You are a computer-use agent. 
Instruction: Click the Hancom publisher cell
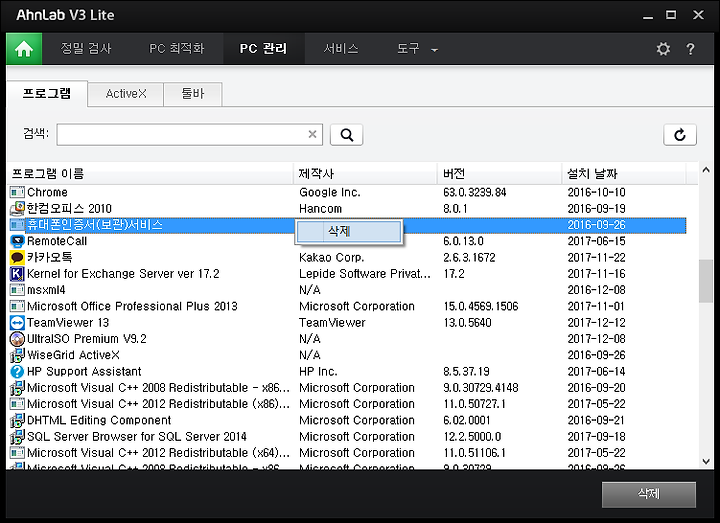[321, 208]
